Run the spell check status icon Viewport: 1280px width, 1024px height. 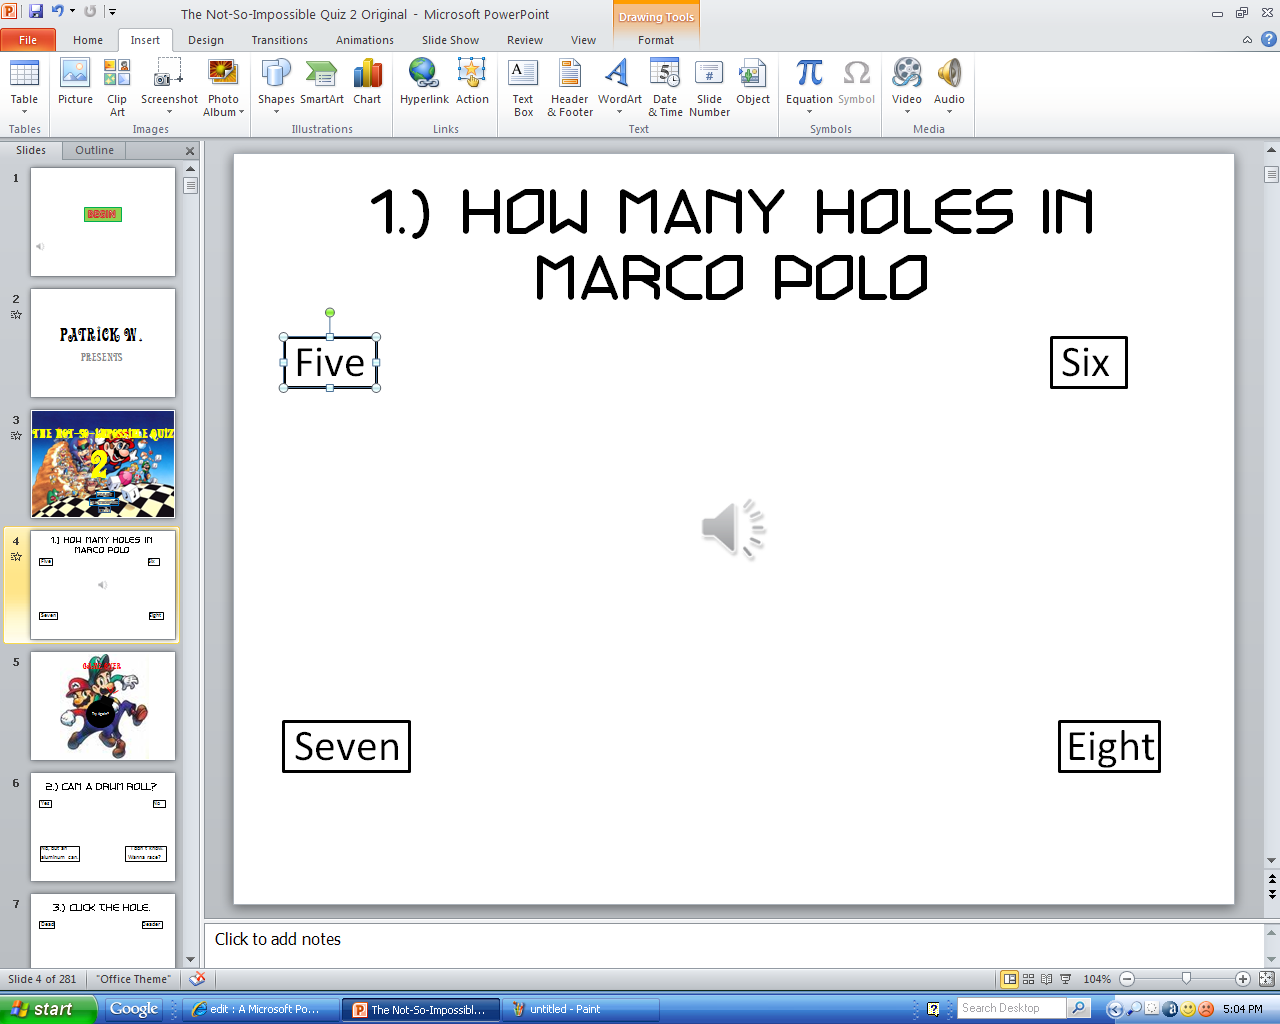pos(198,979)
